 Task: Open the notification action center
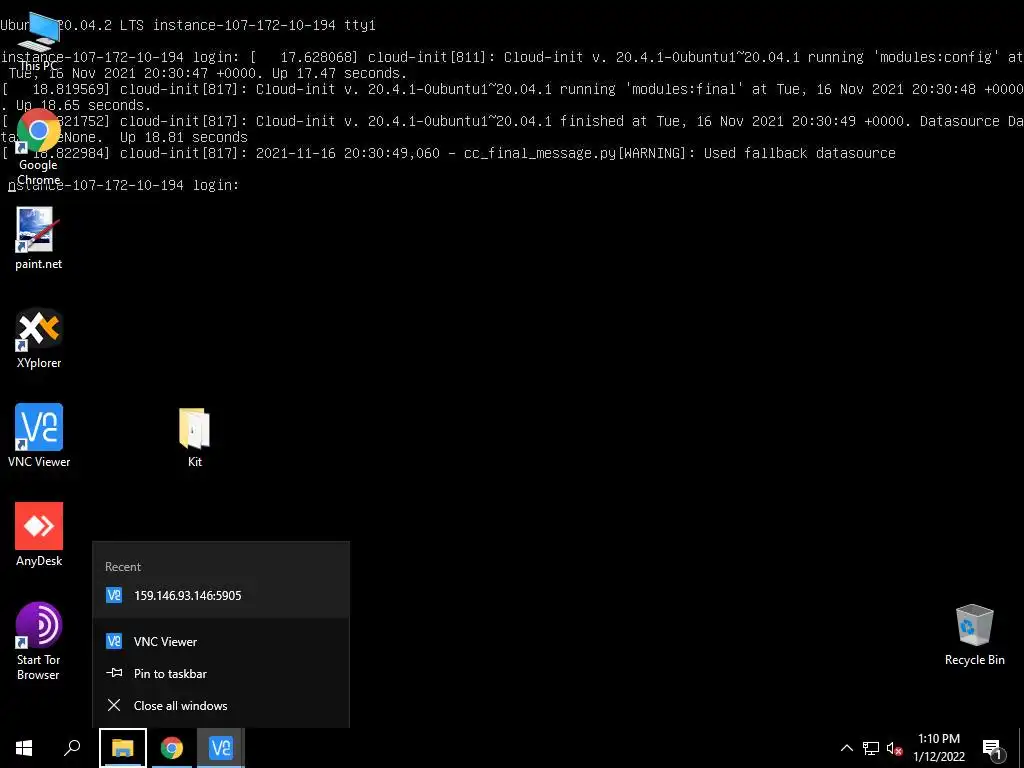click(993, 748)
